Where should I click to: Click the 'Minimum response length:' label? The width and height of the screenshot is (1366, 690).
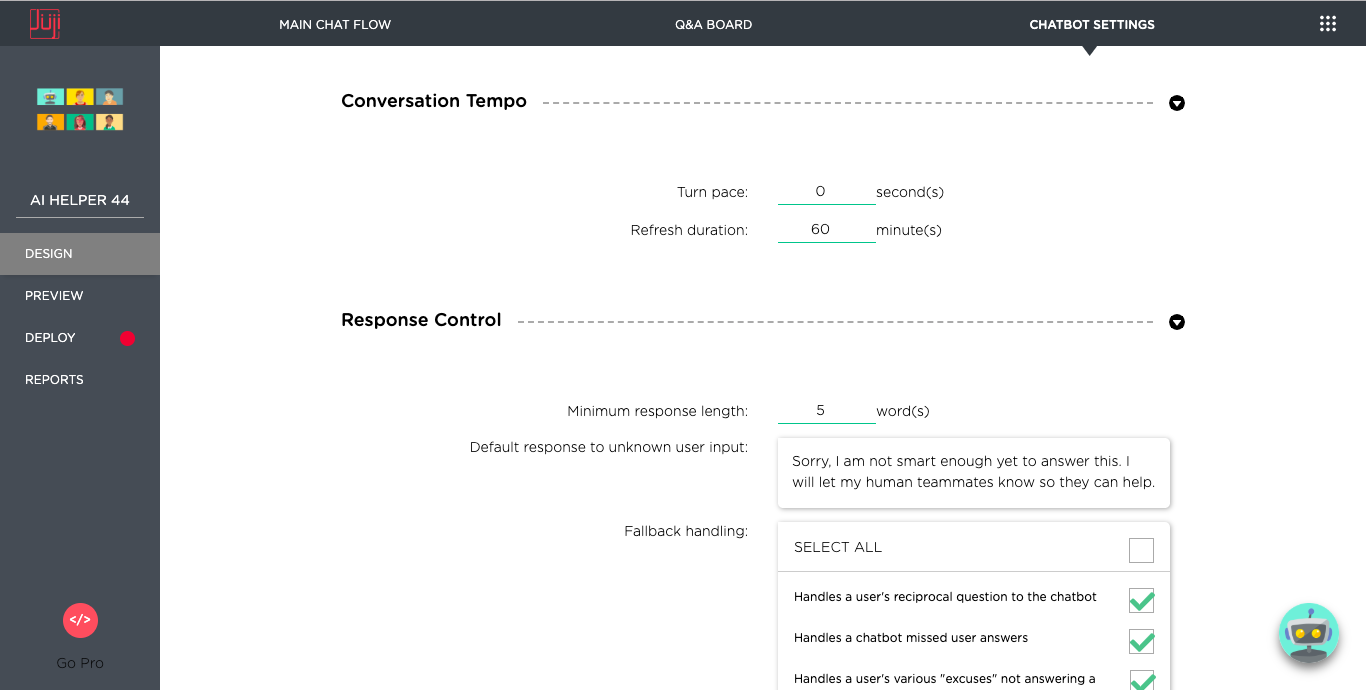[657, 411]
